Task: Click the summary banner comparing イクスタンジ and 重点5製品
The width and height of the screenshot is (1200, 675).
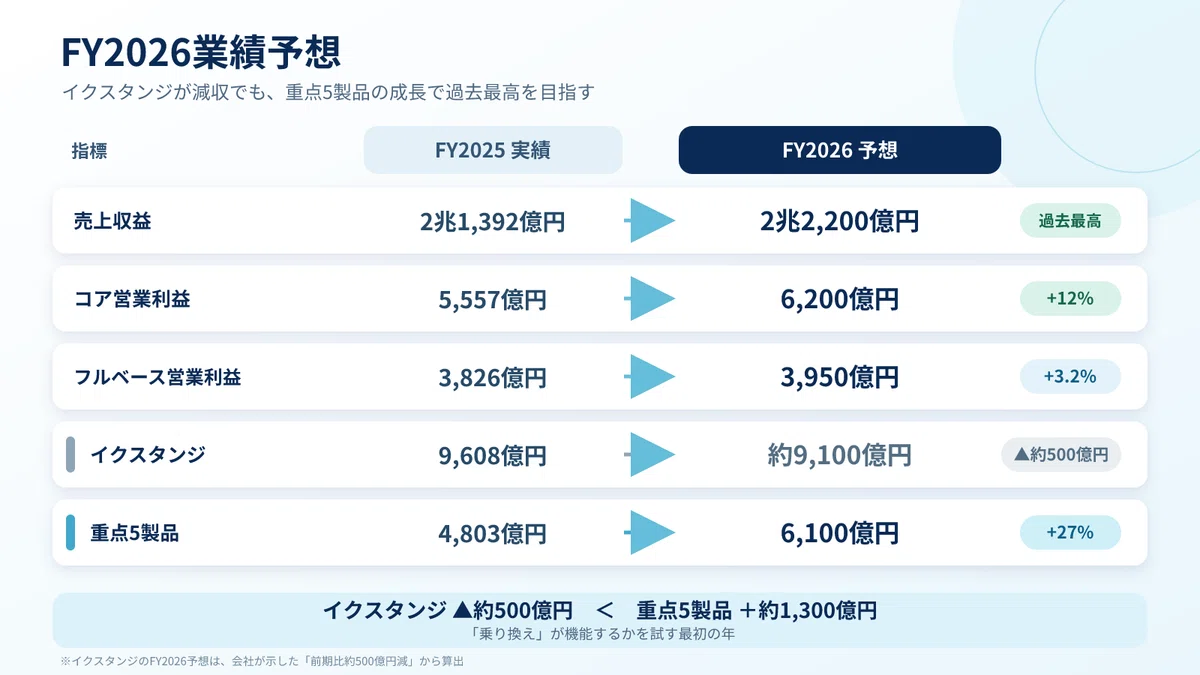Action: click(x=600, y=620)
